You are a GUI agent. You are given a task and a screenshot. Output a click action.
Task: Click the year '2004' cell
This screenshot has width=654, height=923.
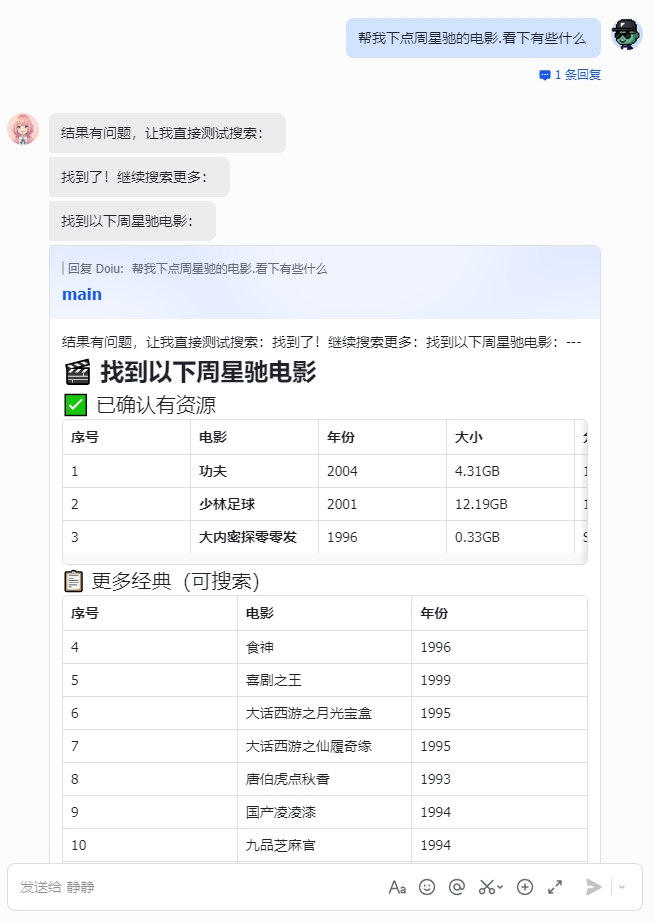pyautogui.click(x=383, y=471)
